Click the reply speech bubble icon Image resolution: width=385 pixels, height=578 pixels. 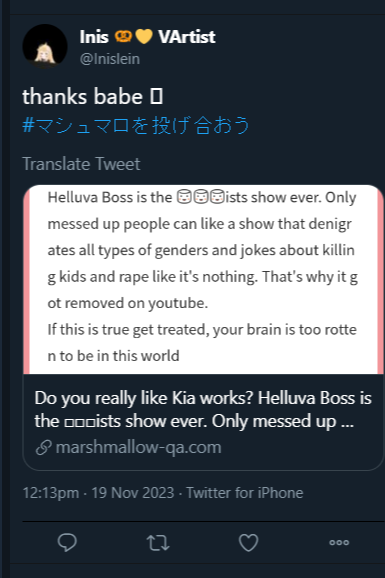tap(67, 542)
